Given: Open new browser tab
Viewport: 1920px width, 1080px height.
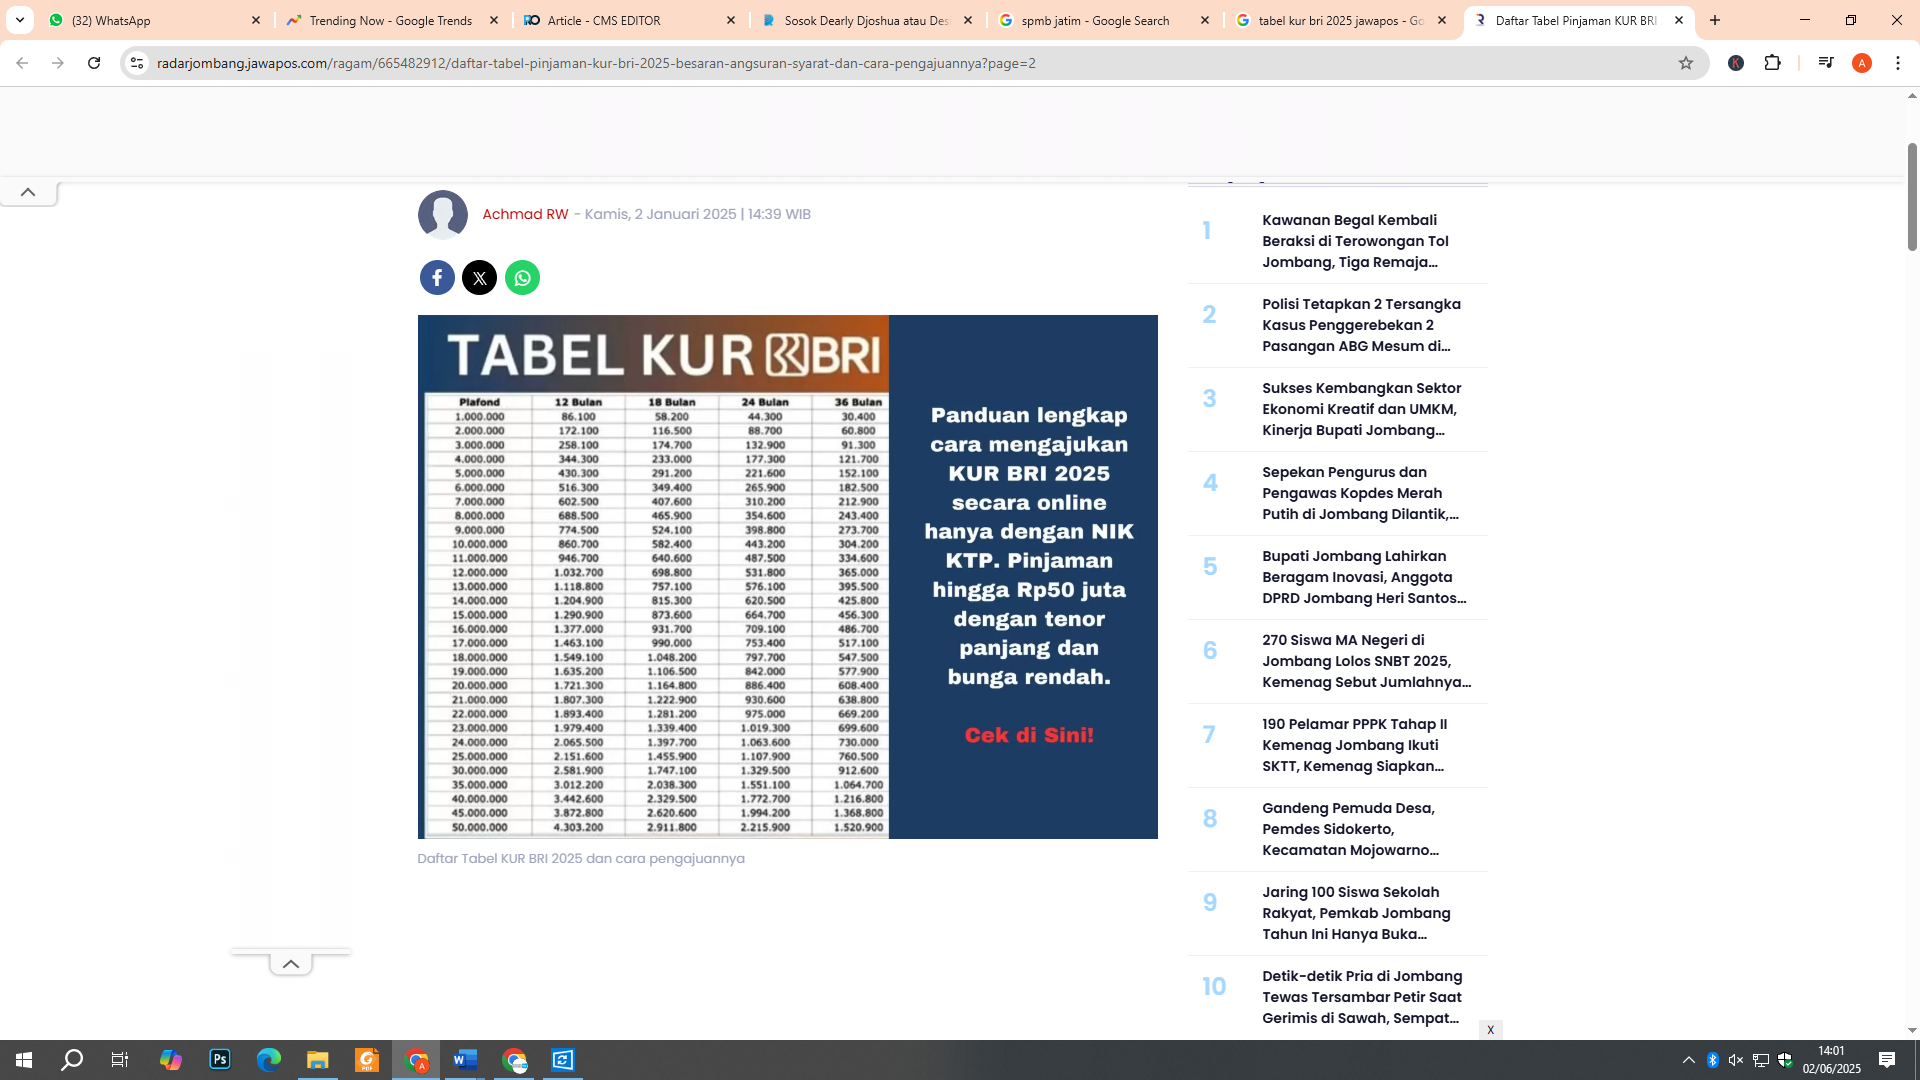Looking at the screenshot, I should pos(1715,20).
